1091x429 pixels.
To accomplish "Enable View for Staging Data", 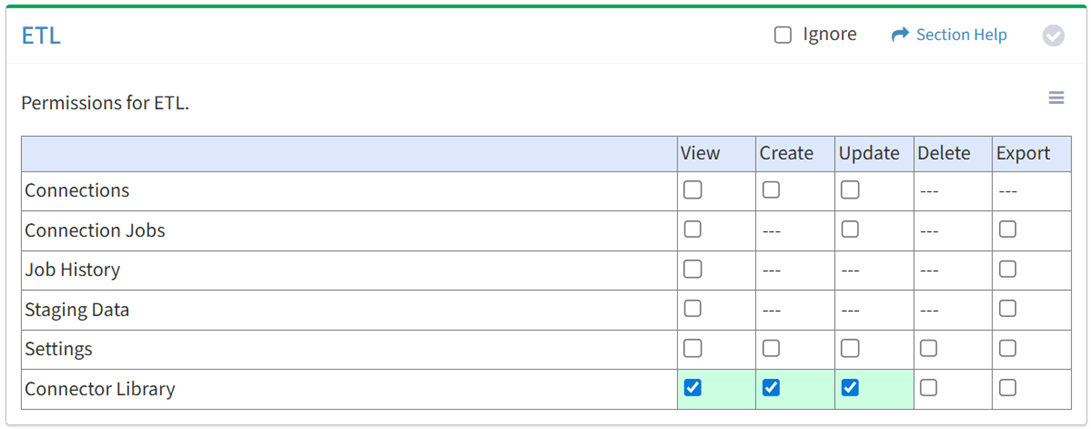I will (x=692, y=309).
